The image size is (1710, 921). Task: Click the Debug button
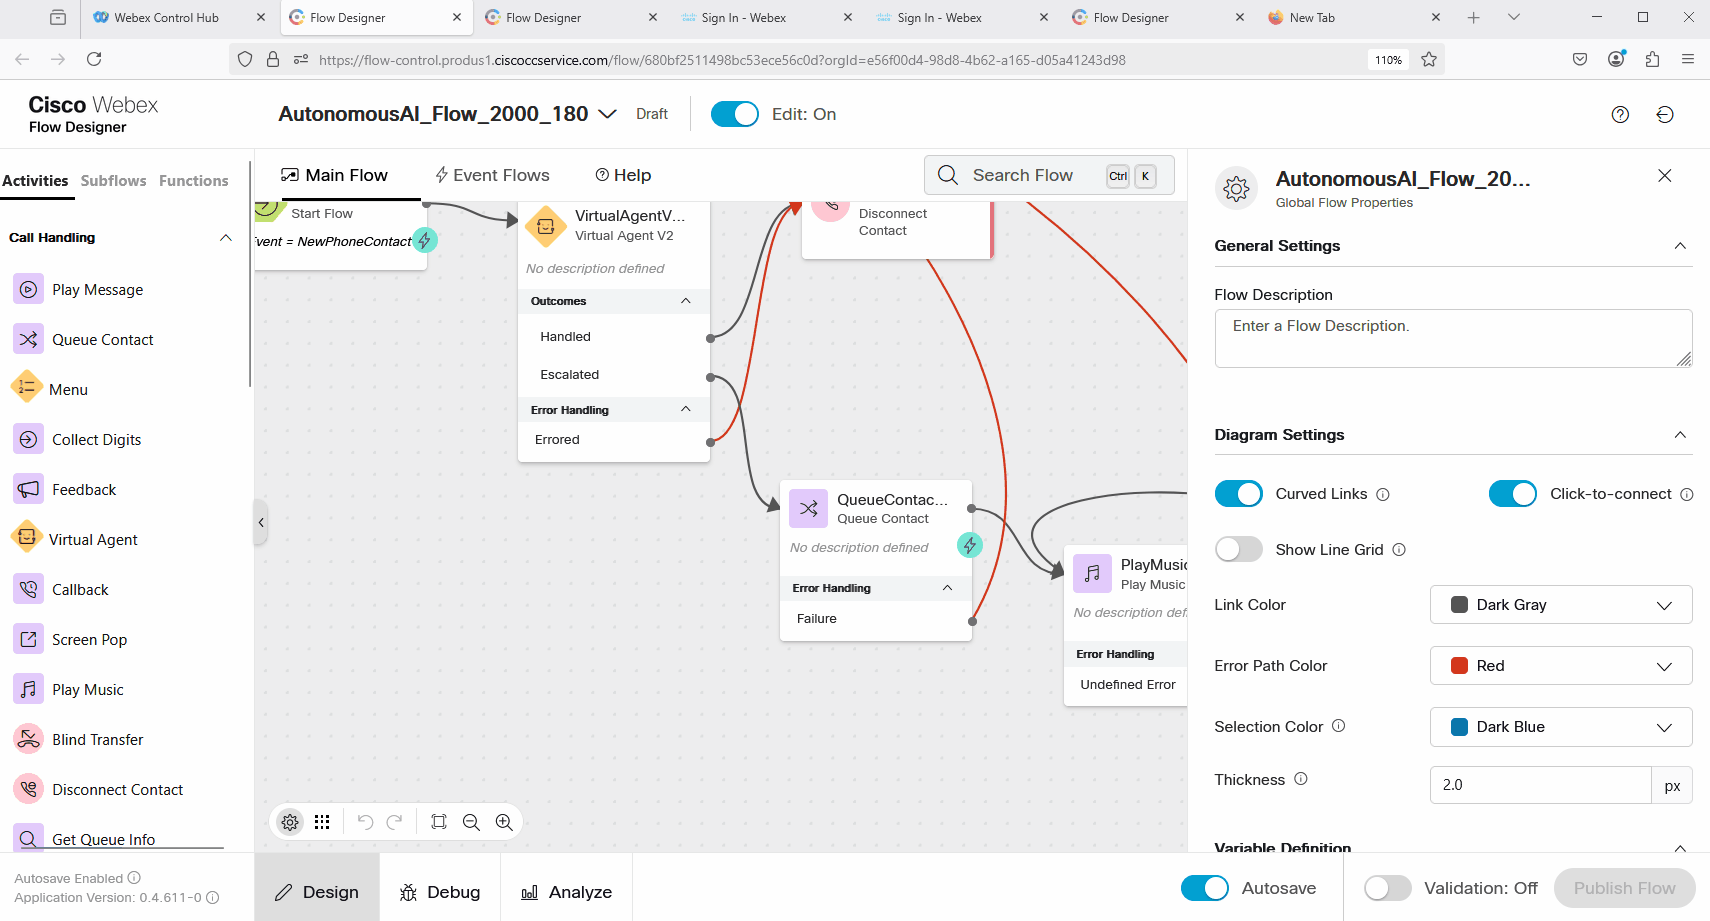(440, 892)
